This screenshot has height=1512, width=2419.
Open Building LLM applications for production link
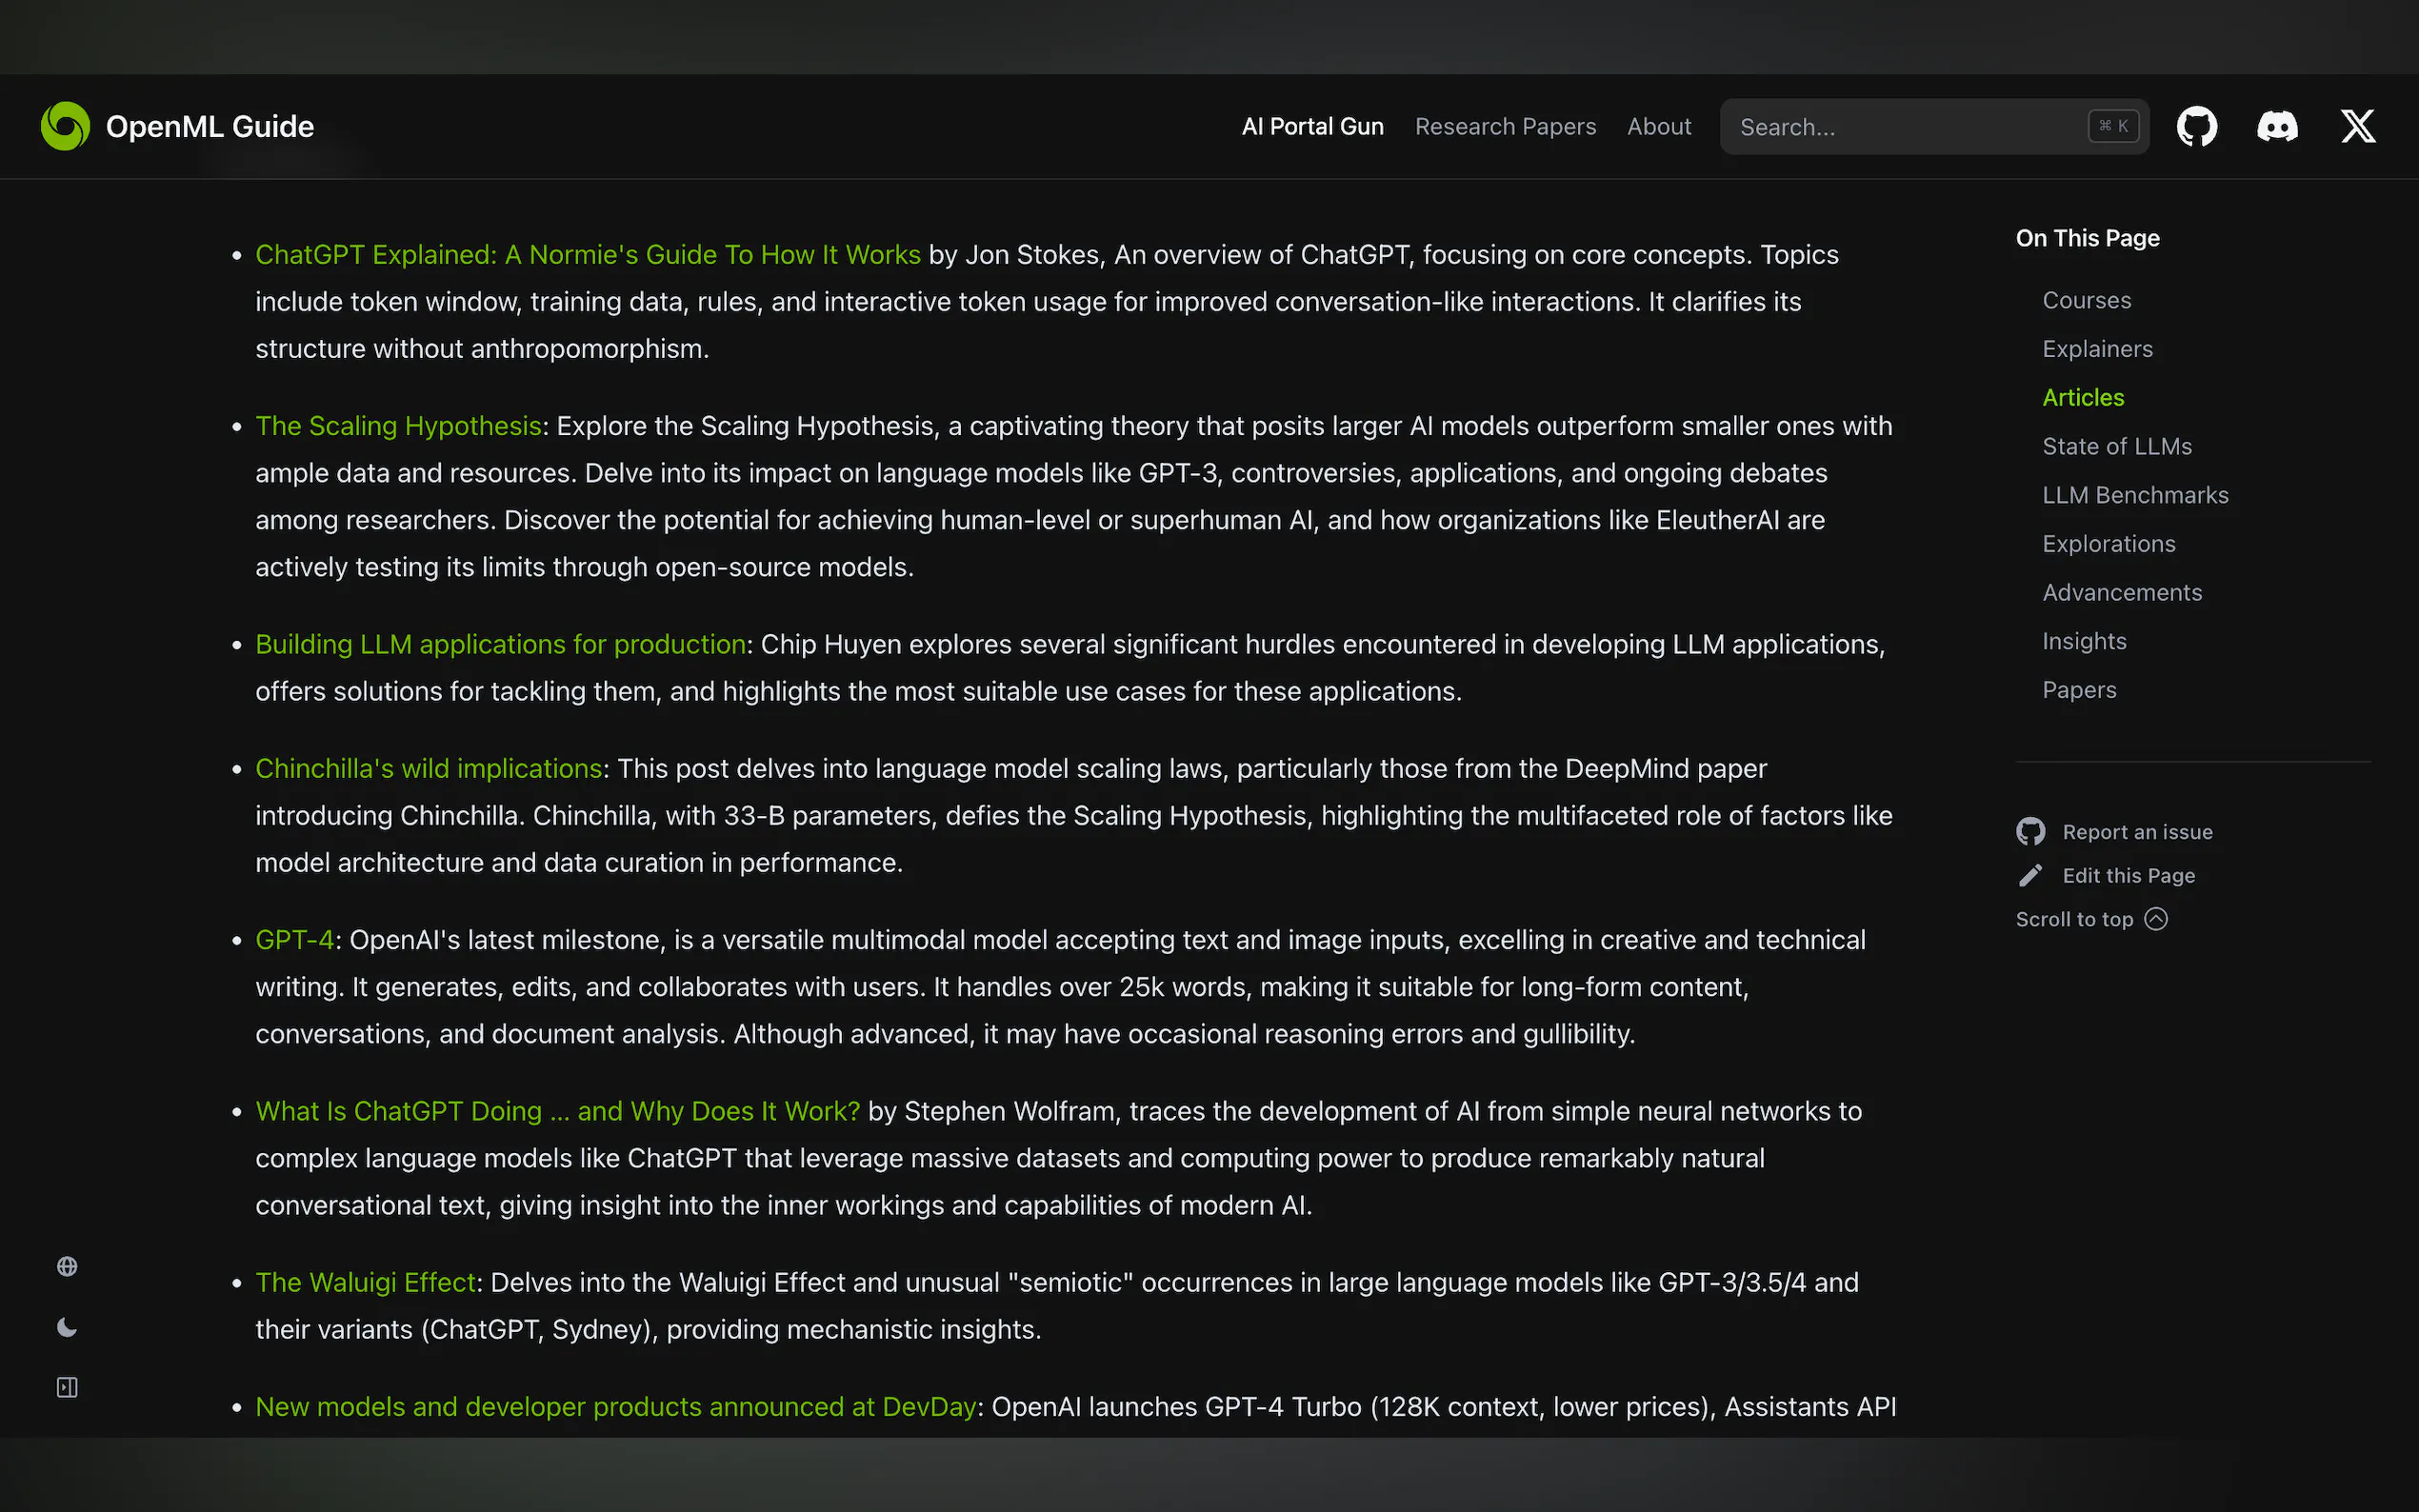501,644
